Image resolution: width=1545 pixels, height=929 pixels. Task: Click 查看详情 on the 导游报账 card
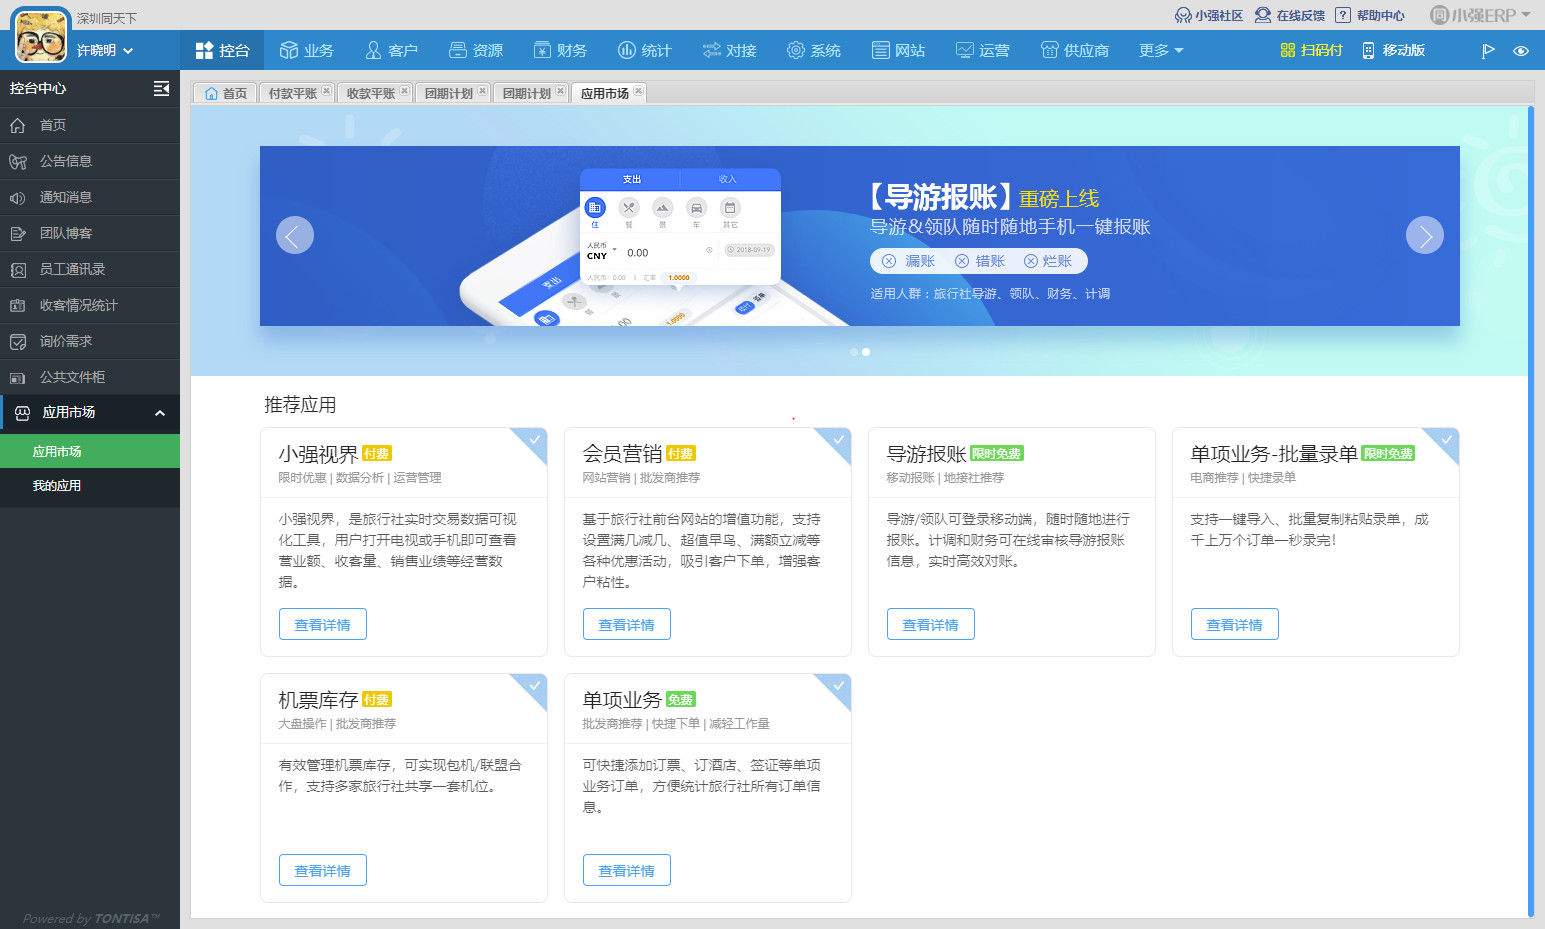tap(930, 623)
